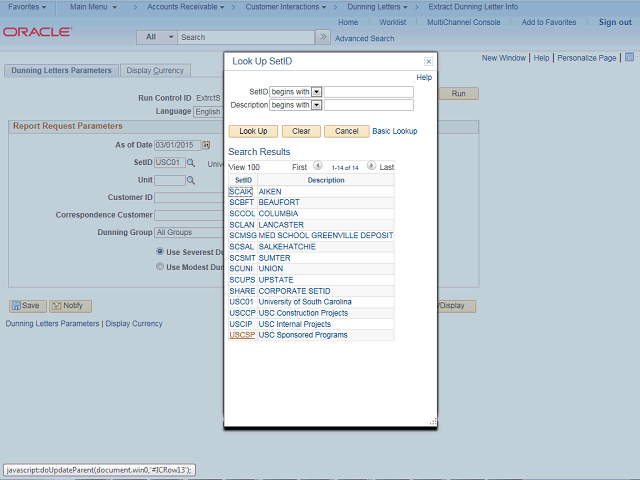
Task: Click Personalize Page link
Action: 587,58
